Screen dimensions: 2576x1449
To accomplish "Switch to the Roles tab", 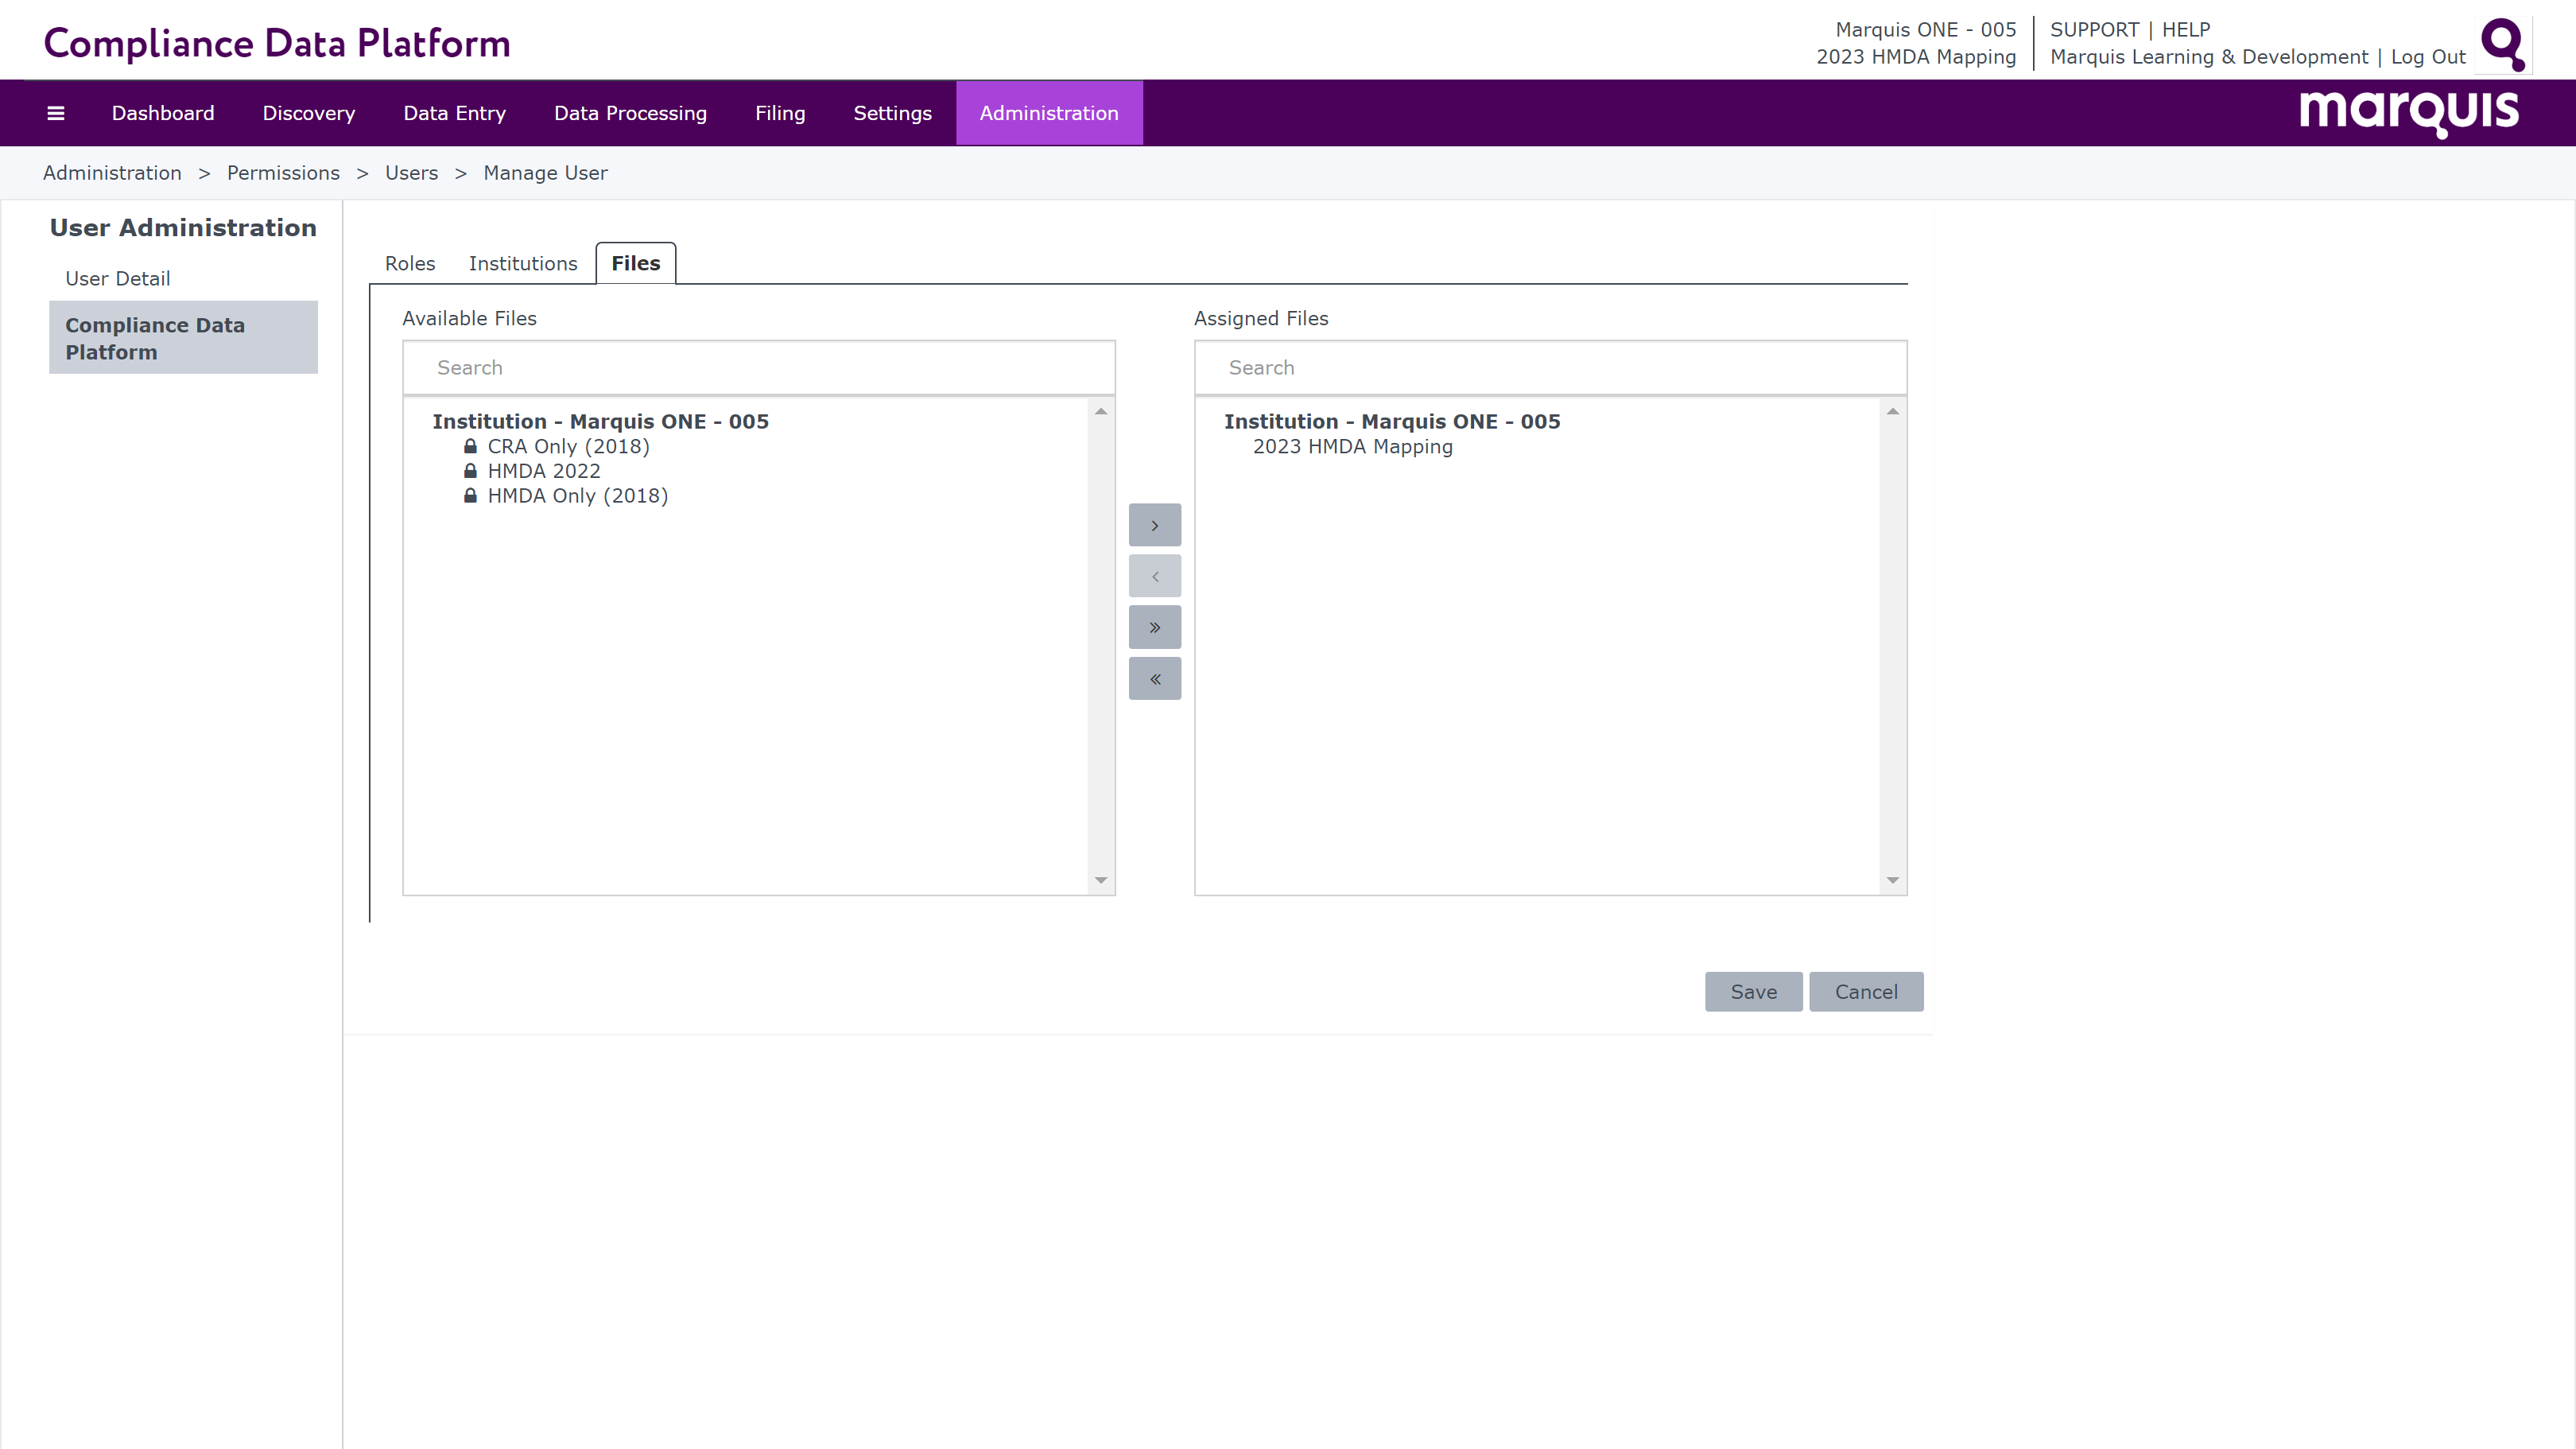I will pyautogui.click(x=410, y=263).
